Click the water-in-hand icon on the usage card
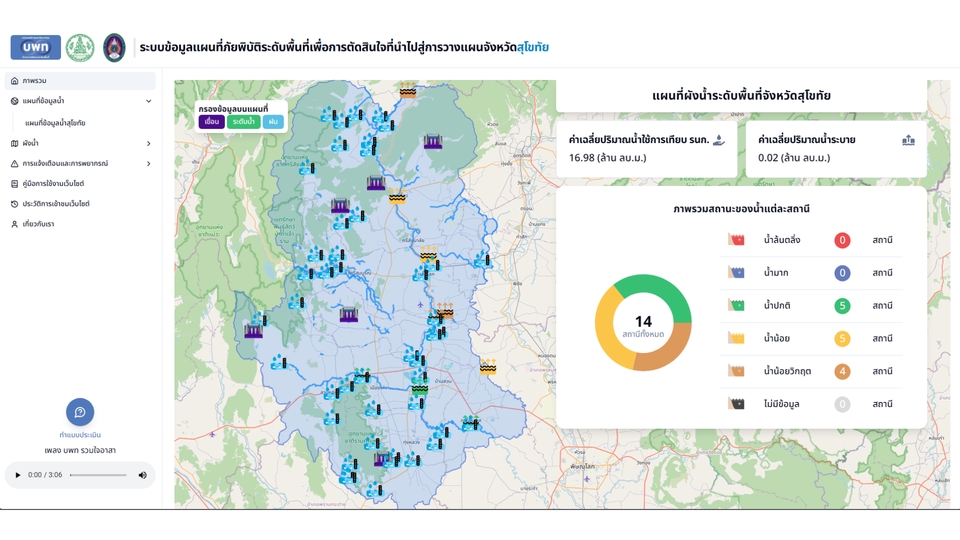 (718, 141)
